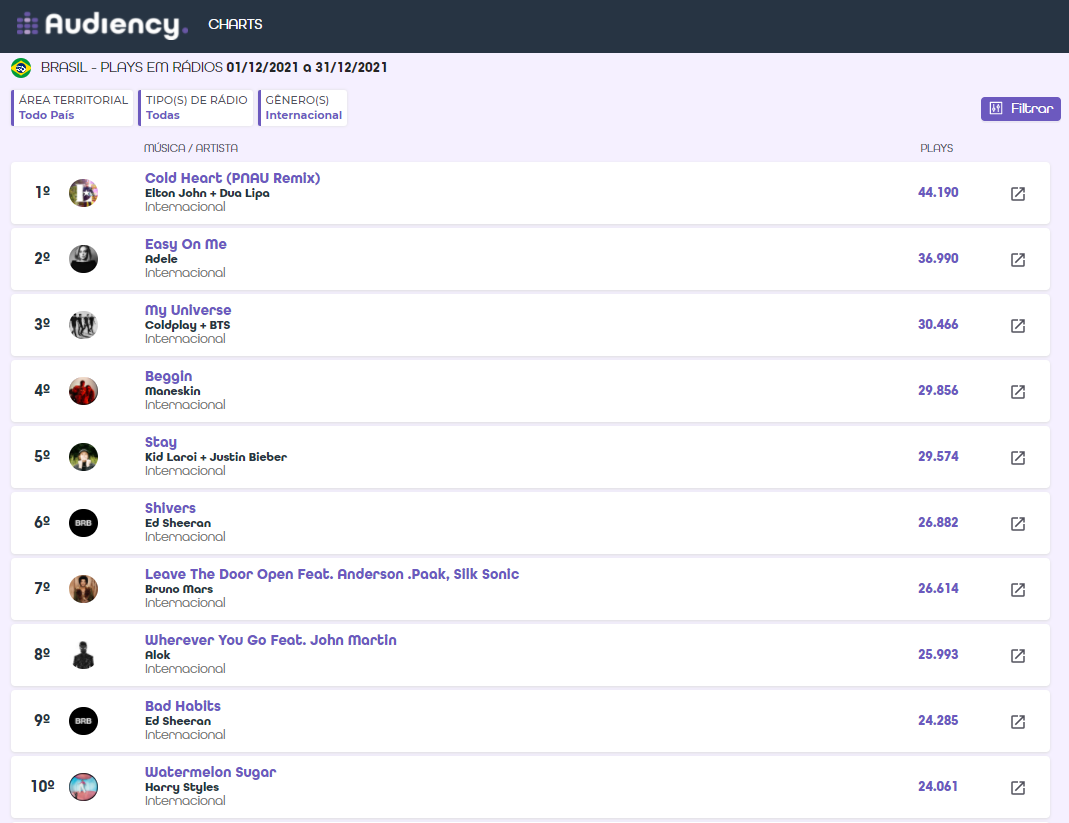Open external link icon for Leave The Door Open

1017,590
